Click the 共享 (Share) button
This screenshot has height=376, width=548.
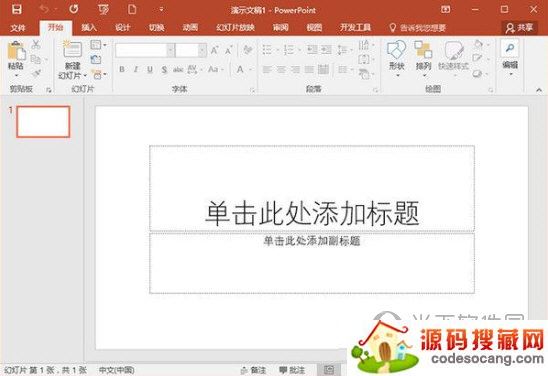tap(520, 28)
